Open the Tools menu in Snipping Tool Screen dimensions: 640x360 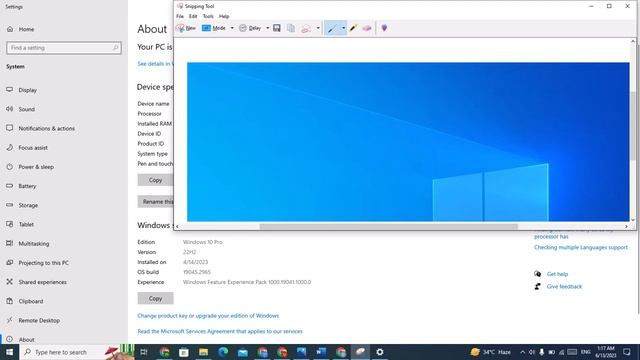tap(208, 16)
